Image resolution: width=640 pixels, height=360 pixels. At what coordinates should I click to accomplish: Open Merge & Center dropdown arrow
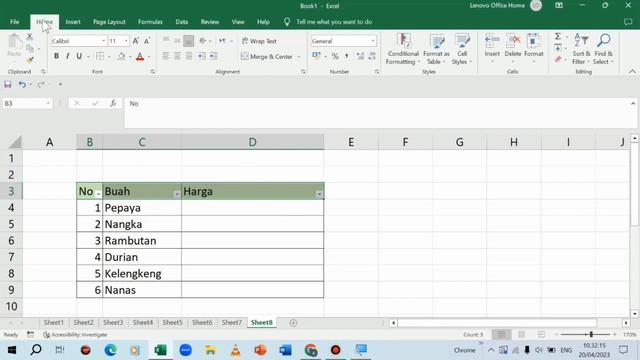tap(299, 57)
